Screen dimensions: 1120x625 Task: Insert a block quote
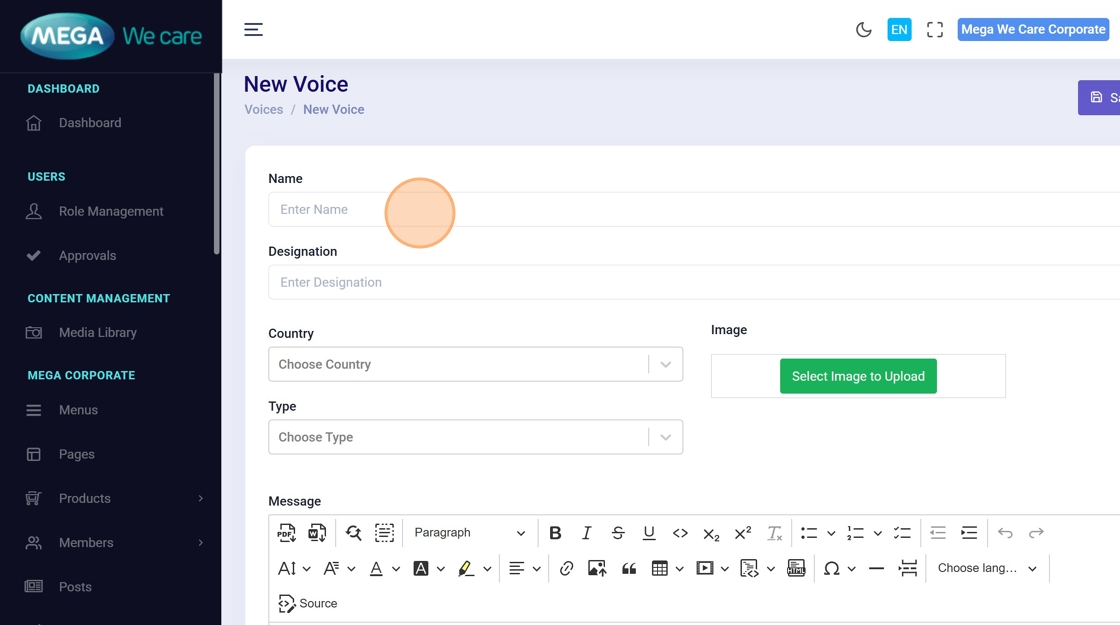tap(629, 568)
